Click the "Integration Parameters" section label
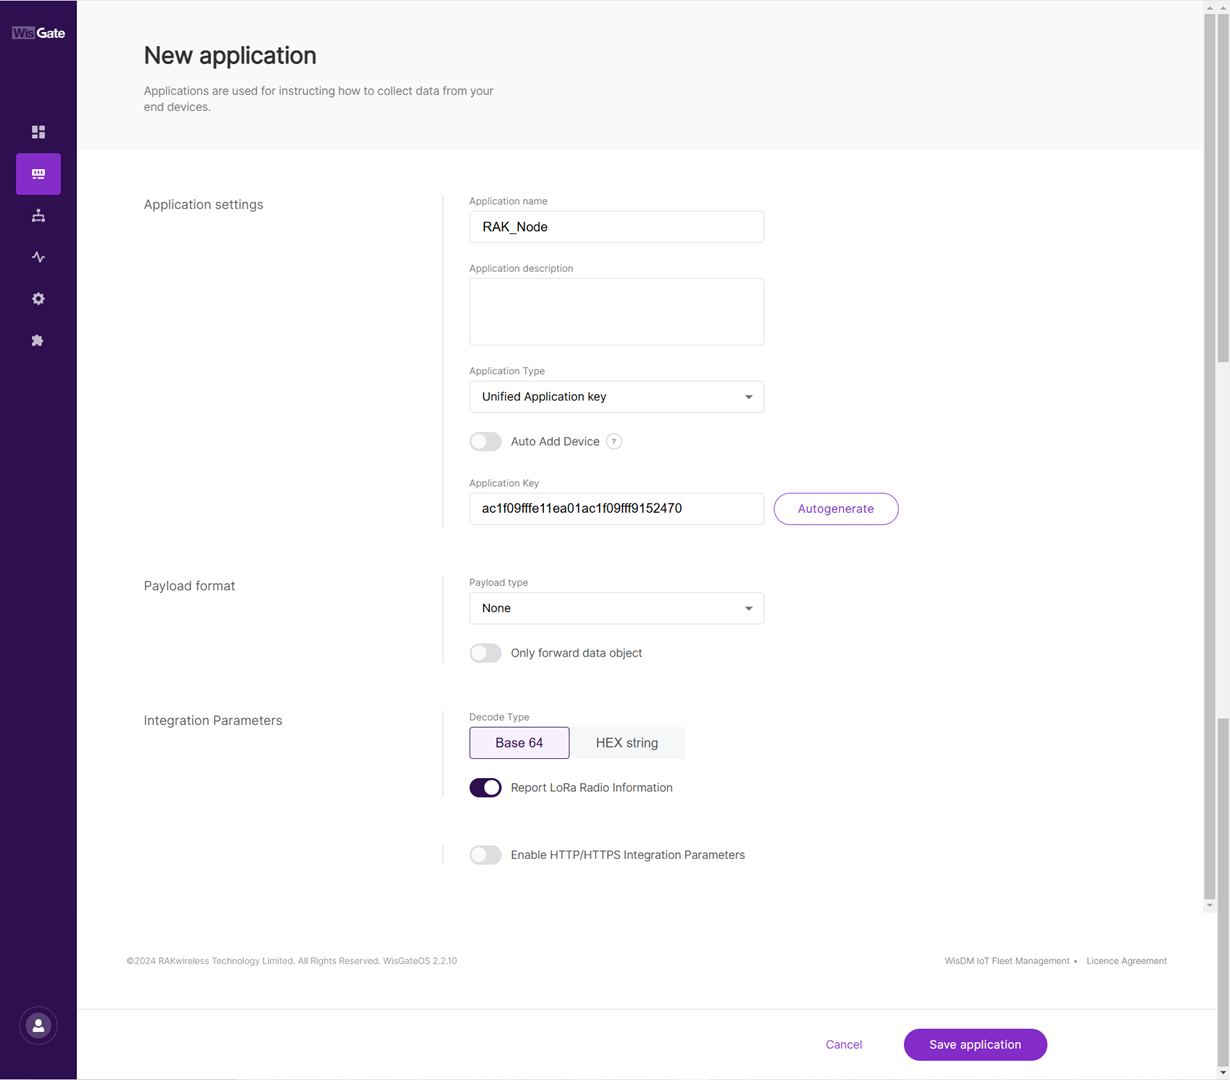This screenshot has width=1230, height=1080. point(213,721)
